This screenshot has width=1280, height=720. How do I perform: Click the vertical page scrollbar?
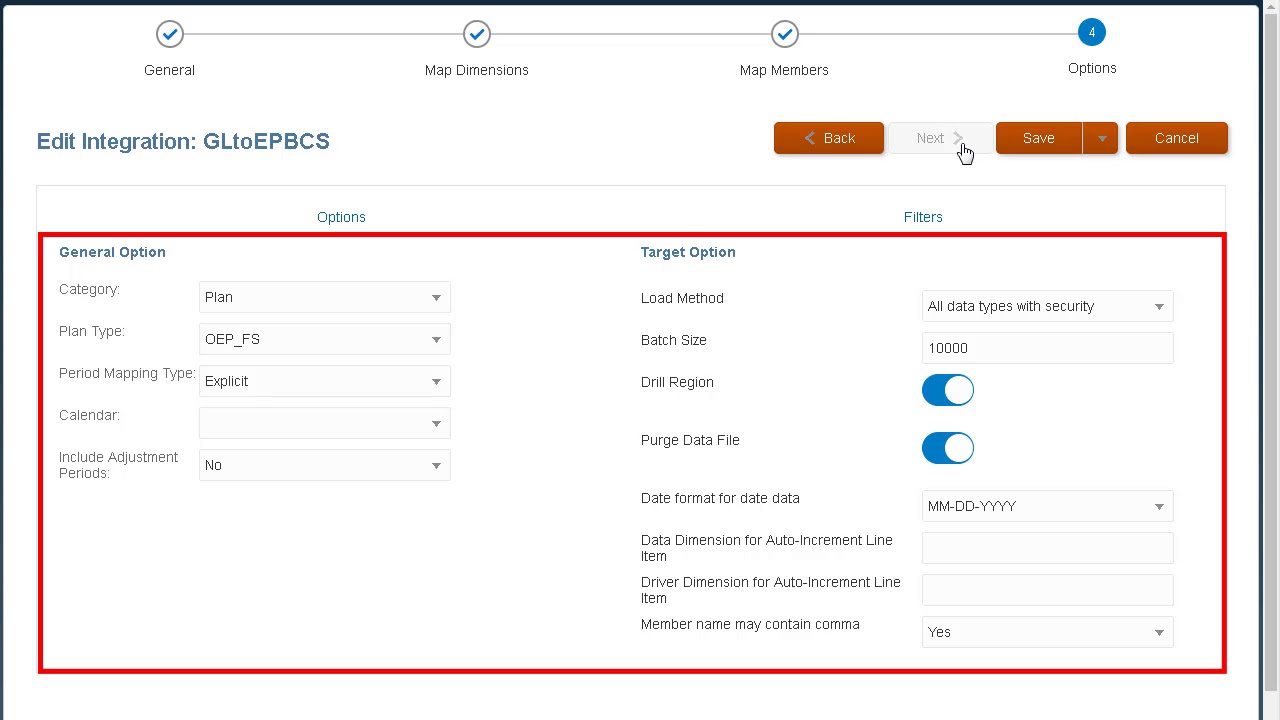[x=1271, y=350]
